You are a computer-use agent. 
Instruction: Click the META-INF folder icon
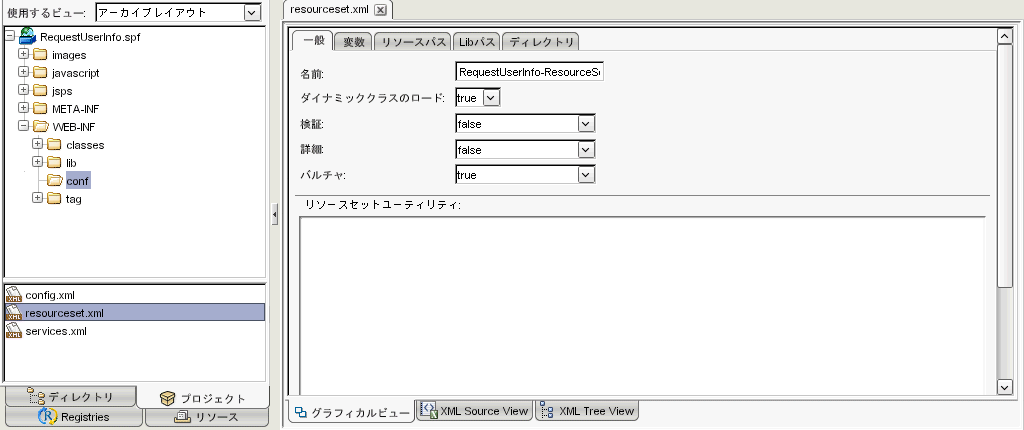pos(40,108)
